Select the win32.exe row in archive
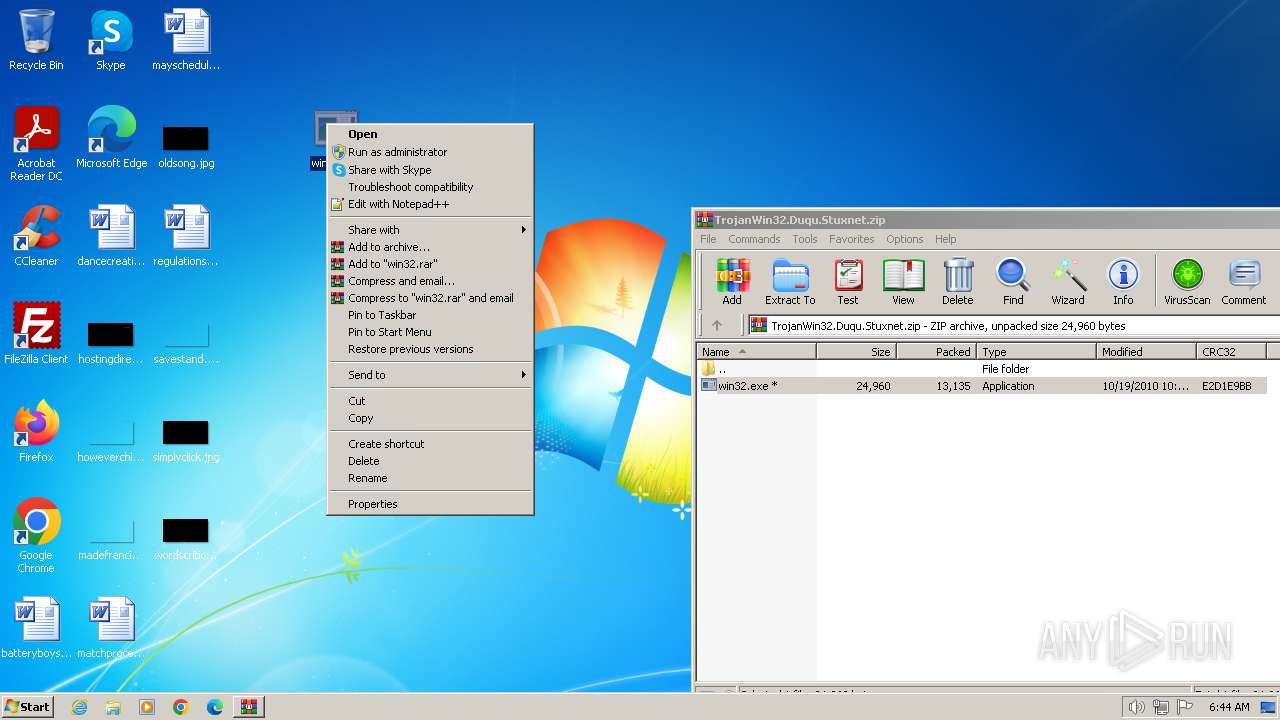Screen dimensions: 1280x720 (983, 386)
